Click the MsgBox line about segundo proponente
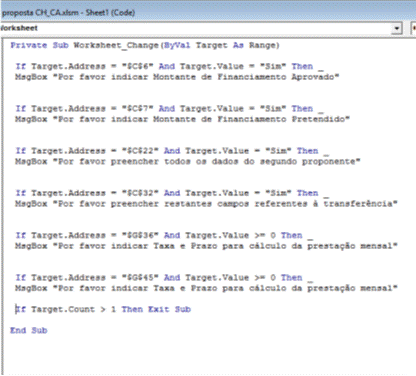416x376 pixels. pos(188,162)
